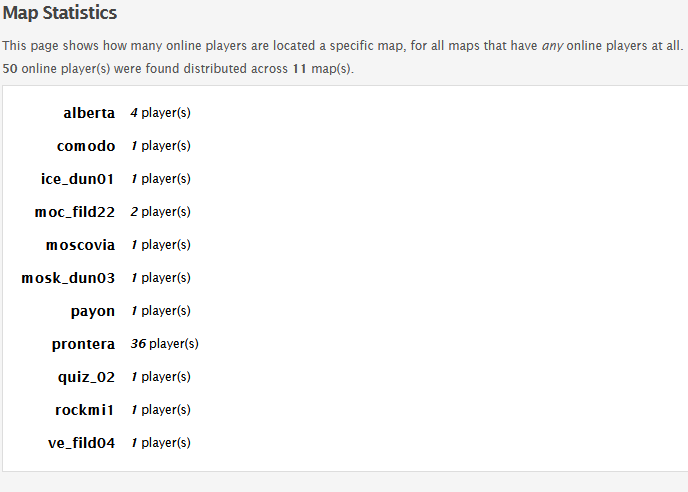Image resolution: width=688 pixels, height=492 pixels.
Task: Click the mosk_dun03 map entry
Action: (x=68, y=278)
